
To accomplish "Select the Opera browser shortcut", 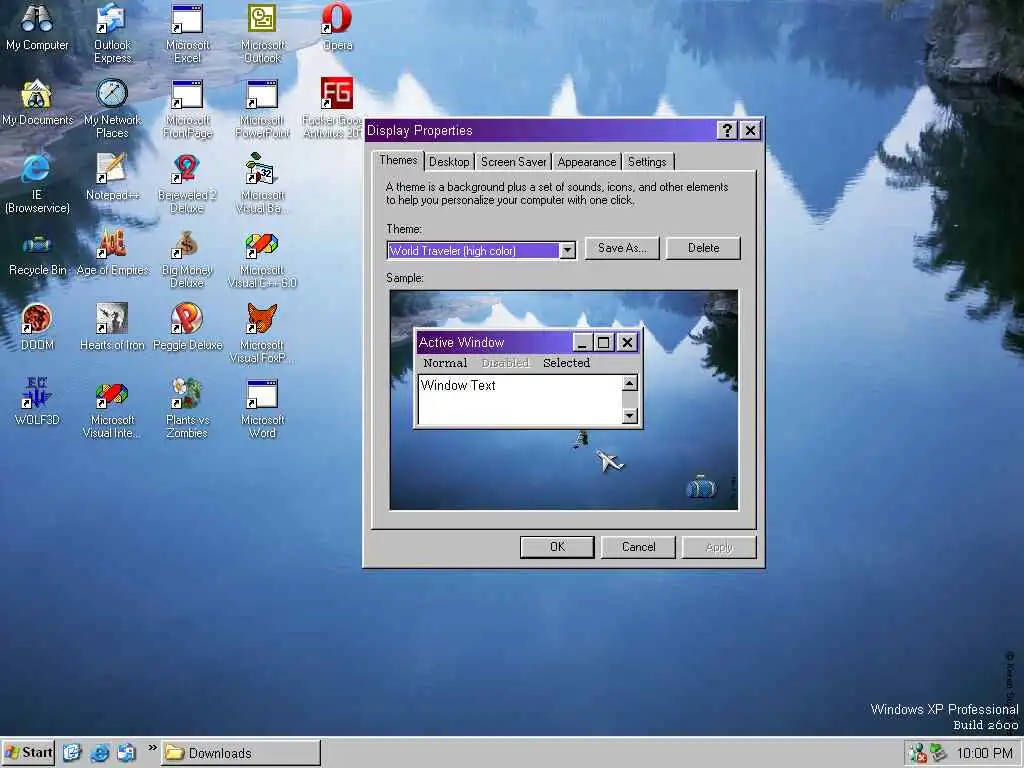I will pos(337,27).
